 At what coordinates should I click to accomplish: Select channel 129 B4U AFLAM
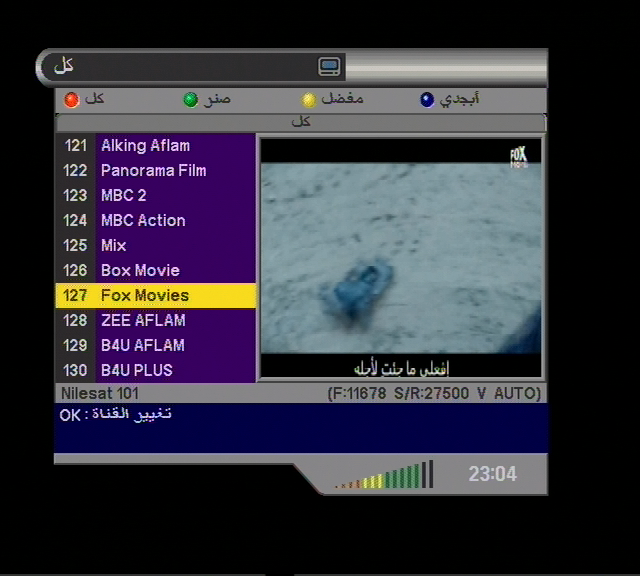click(x=156, y=345)
